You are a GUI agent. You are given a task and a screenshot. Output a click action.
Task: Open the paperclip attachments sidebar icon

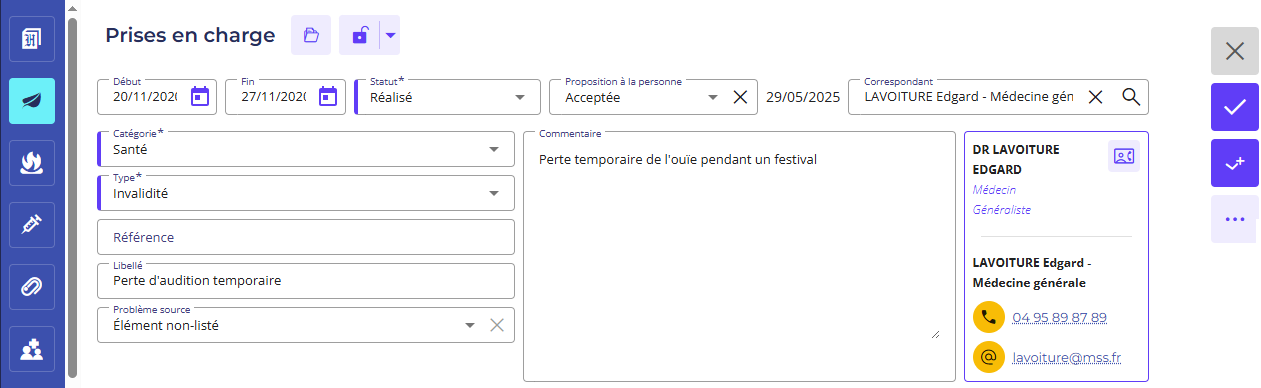pos(32,287)
